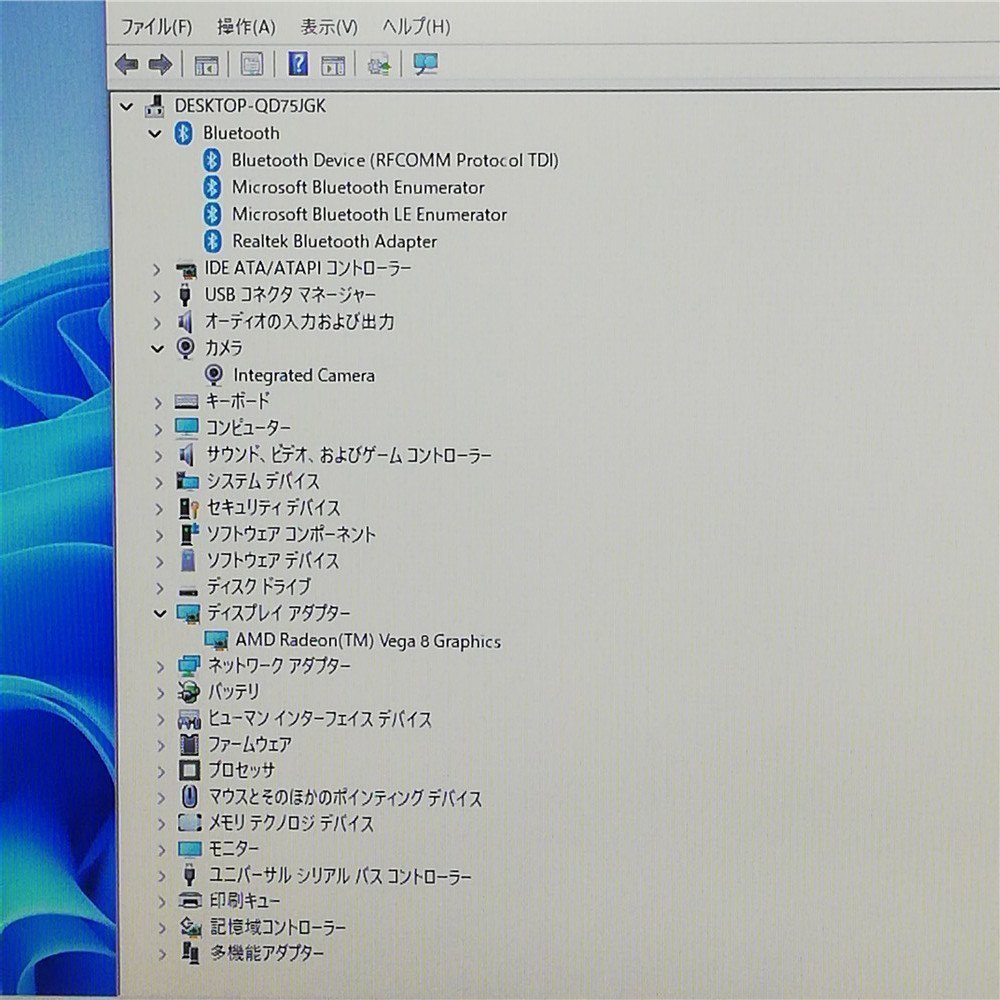Image resolution: width=1000 pixels, height=1000 pixels.
Task: Toggle the action pane toolbar icon
Action: 333,65
